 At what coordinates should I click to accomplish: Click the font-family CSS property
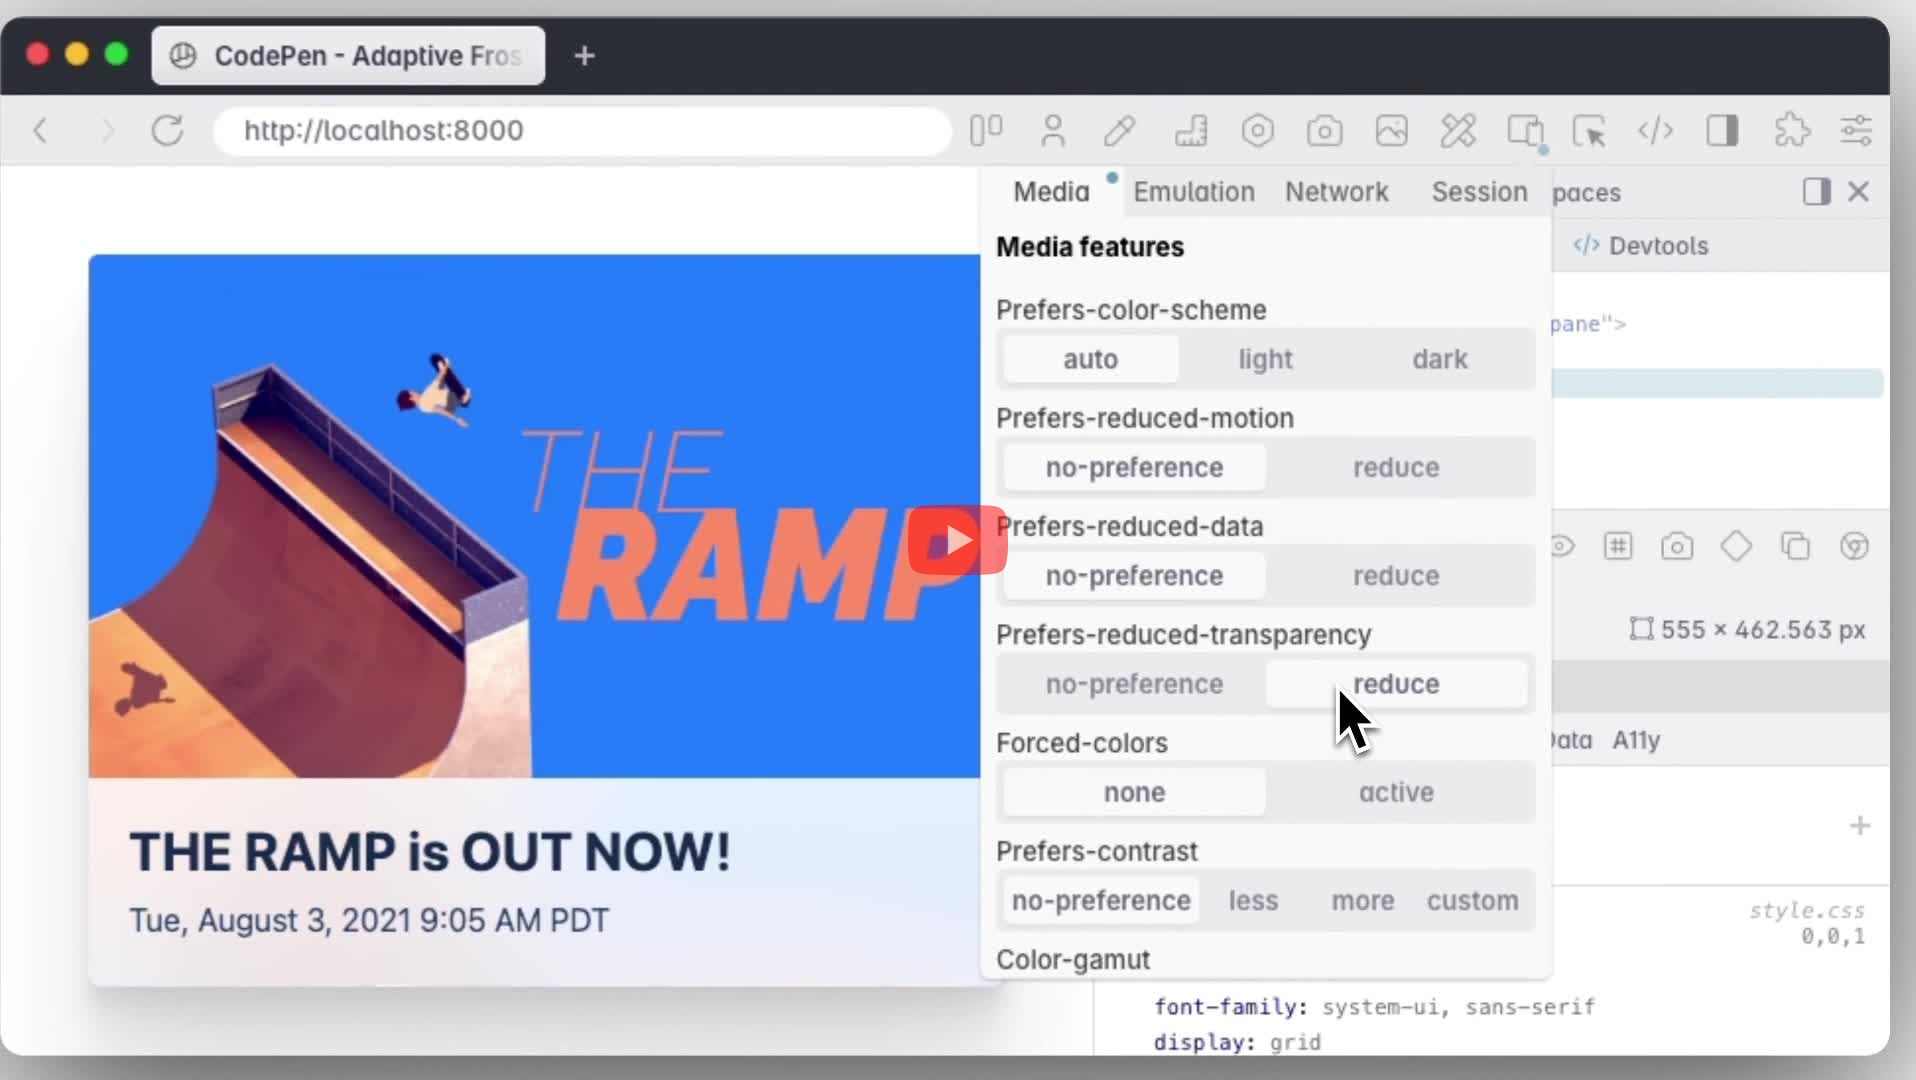(1230, 1007)
